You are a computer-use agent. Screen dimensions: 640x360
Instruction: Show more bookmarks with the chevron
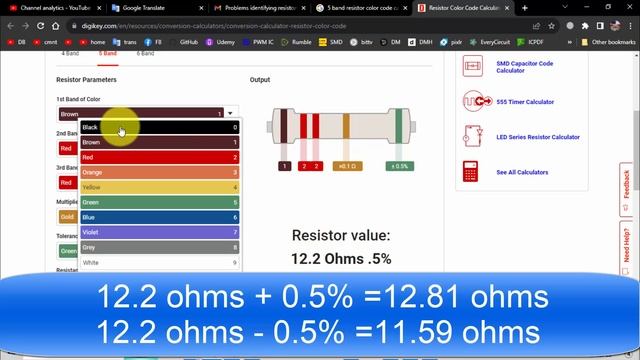(x=569, y=42)
